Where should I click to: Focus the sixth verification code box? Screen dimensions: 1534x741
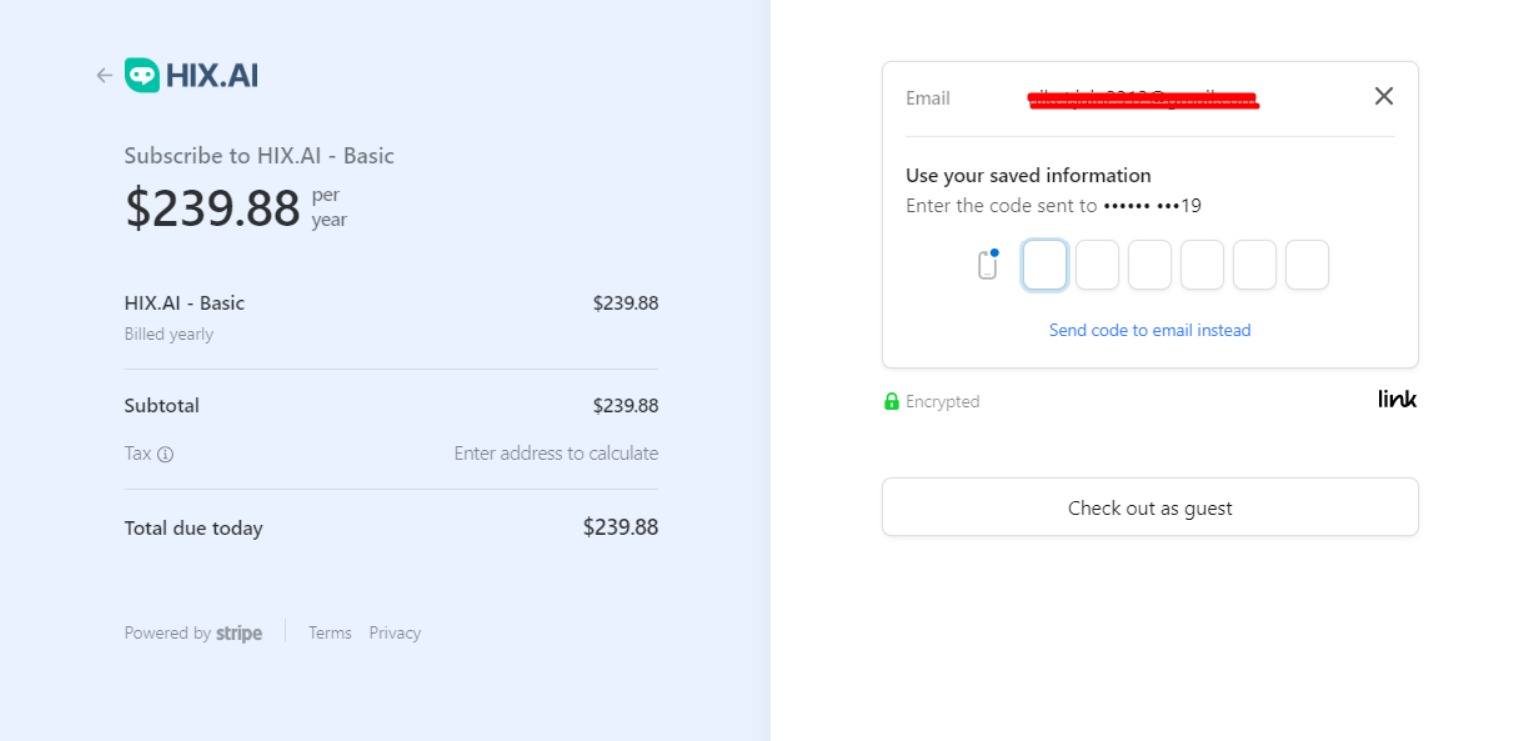click(x=1307, y=265)
